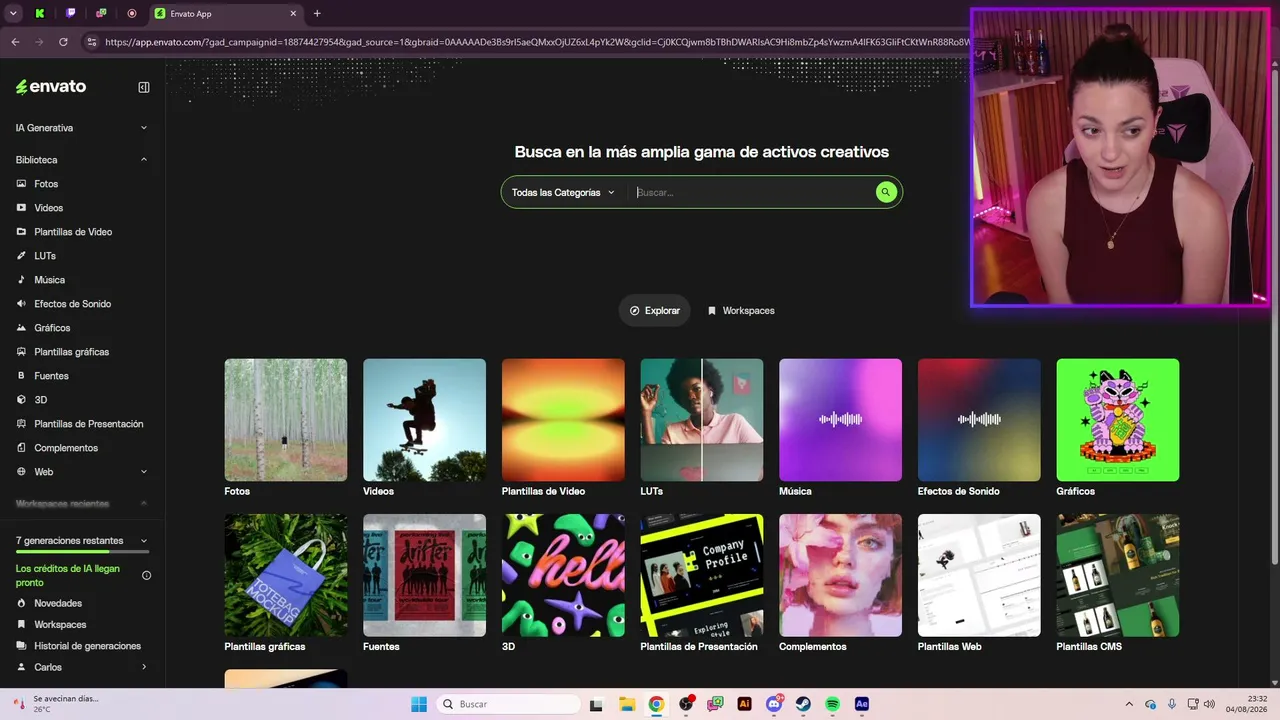Click the Windows taskbar Buscar search box
The height and width of the screenshot is (720, 1280).
click(508, 704)
